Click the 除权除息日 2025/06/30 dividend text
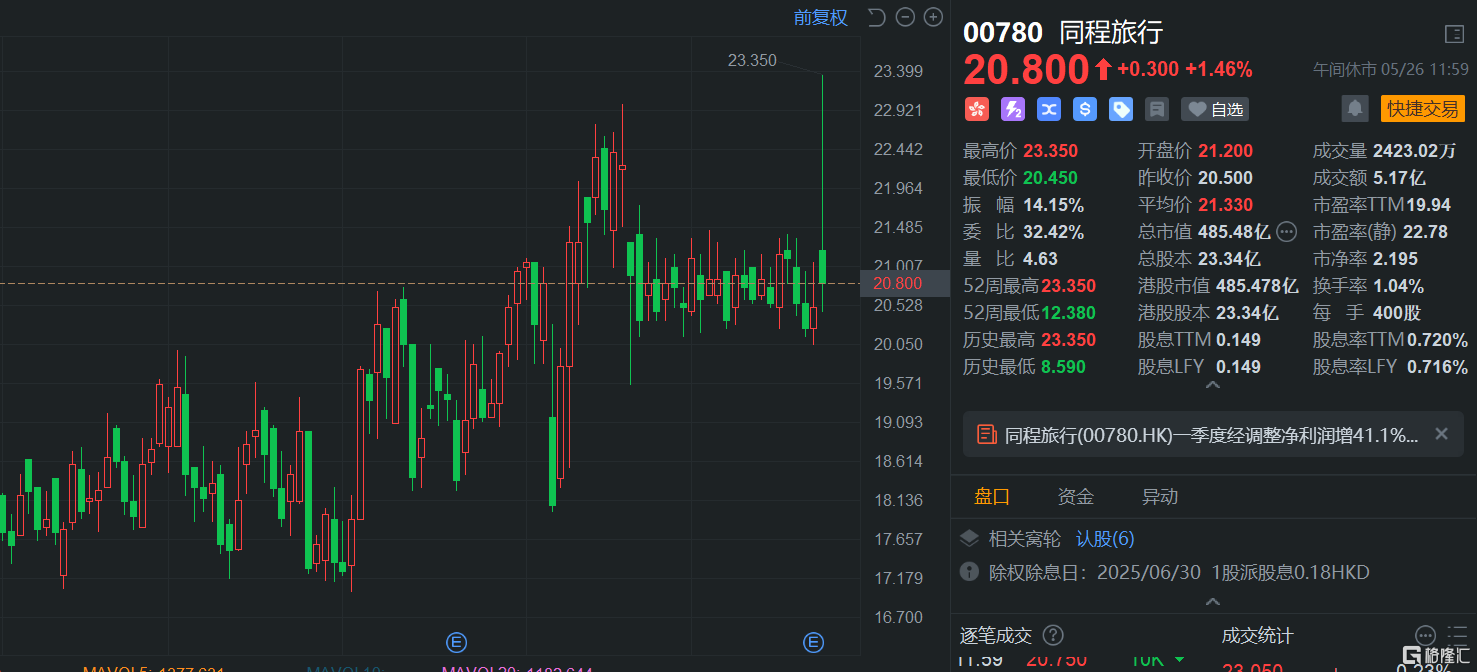The image size is (1477, 672). click(x=1179, y=573)
